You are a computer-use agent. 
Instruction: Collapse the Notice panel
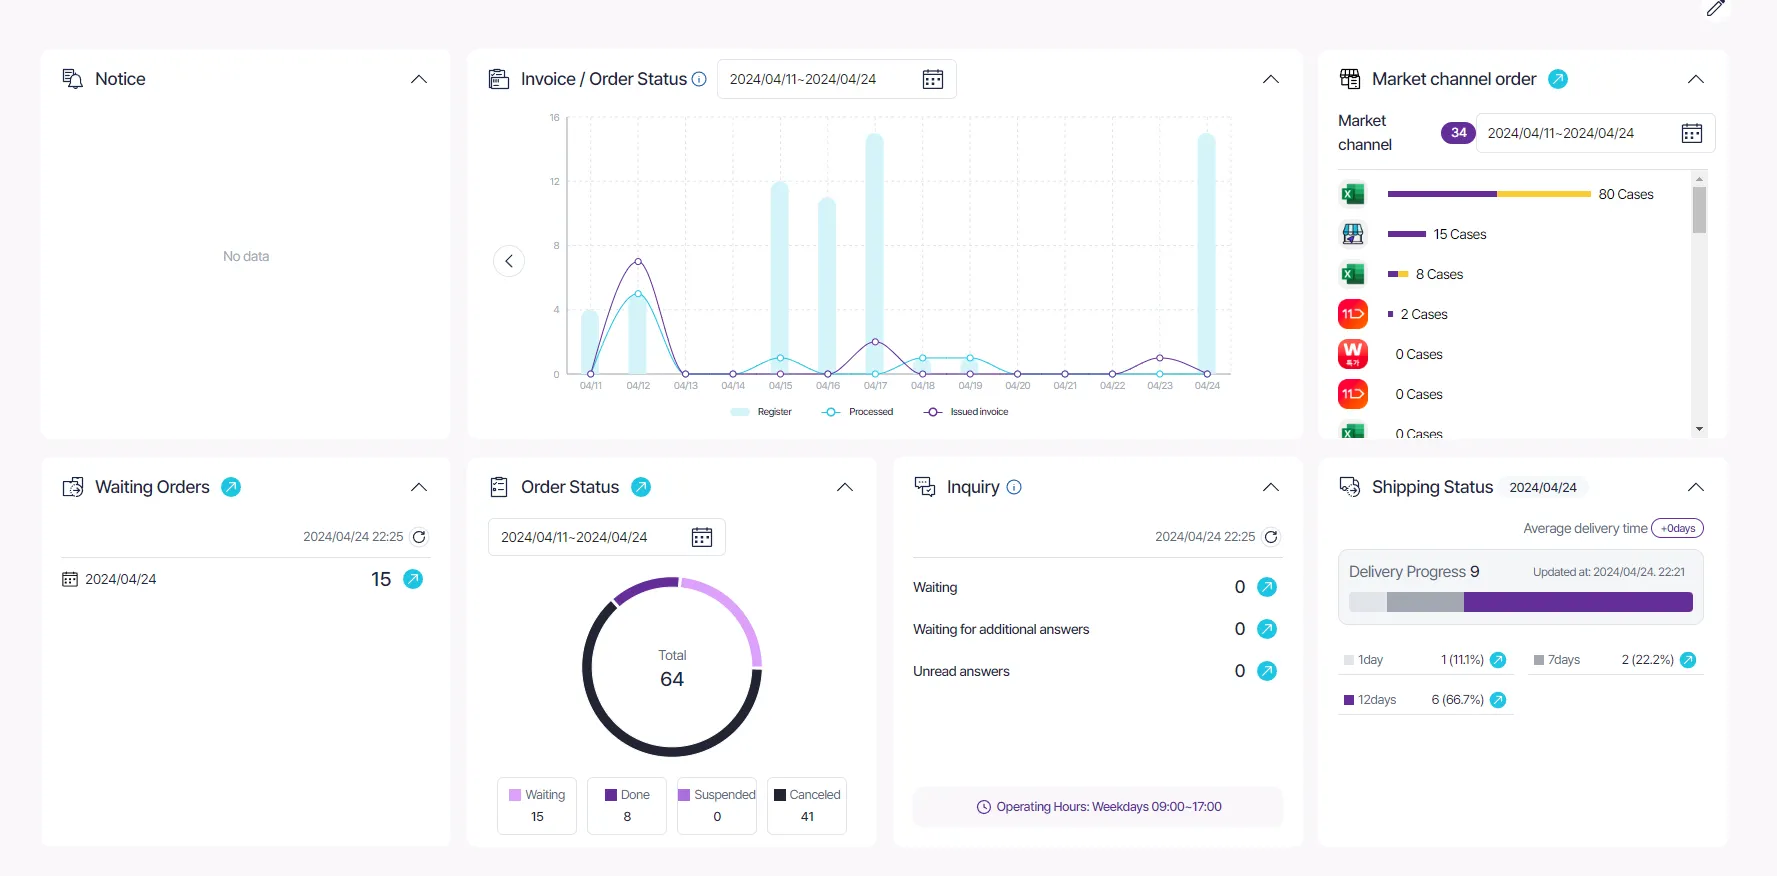pyautogui.click(x=419, y=79)
